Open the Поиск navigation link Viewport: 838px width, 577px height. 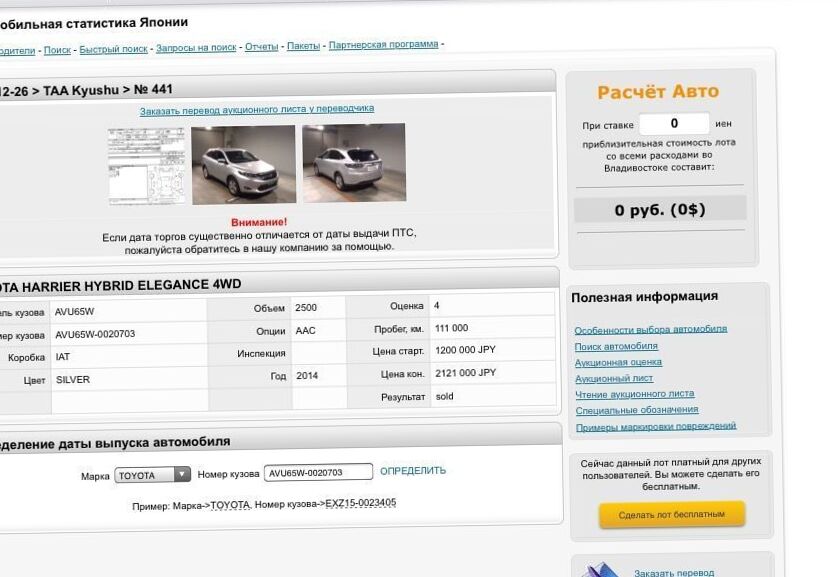click(x=57, y=50)
